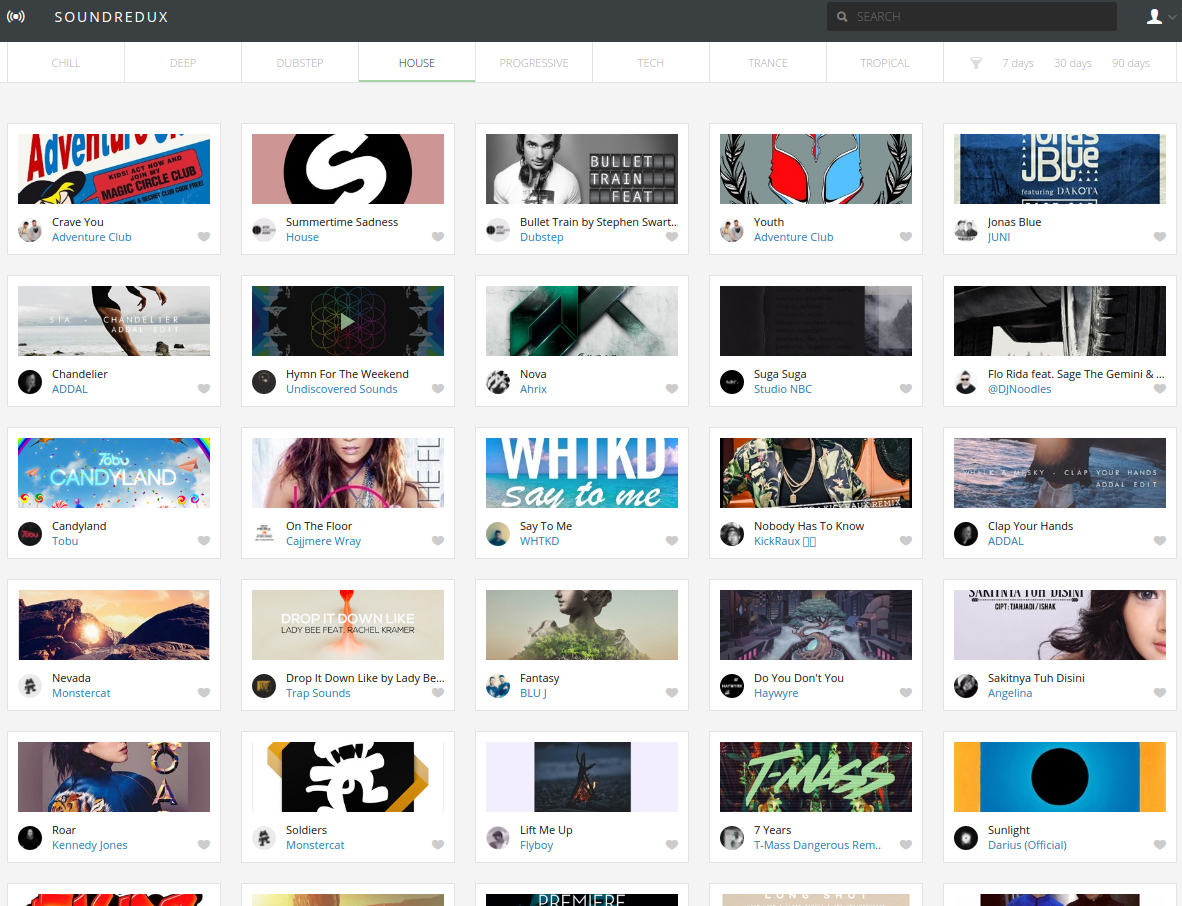Screen dimensions: 1182x906
Task: Switch to the DEEP genre tab
Action: [x=183, y=63]
